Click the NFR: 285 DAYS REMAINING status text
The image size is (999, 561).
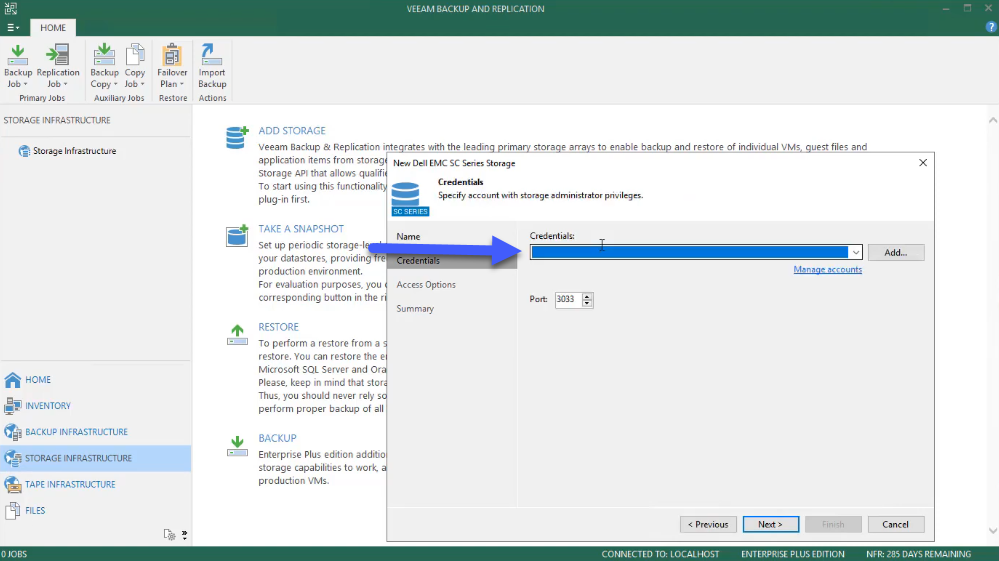point(918,554)
